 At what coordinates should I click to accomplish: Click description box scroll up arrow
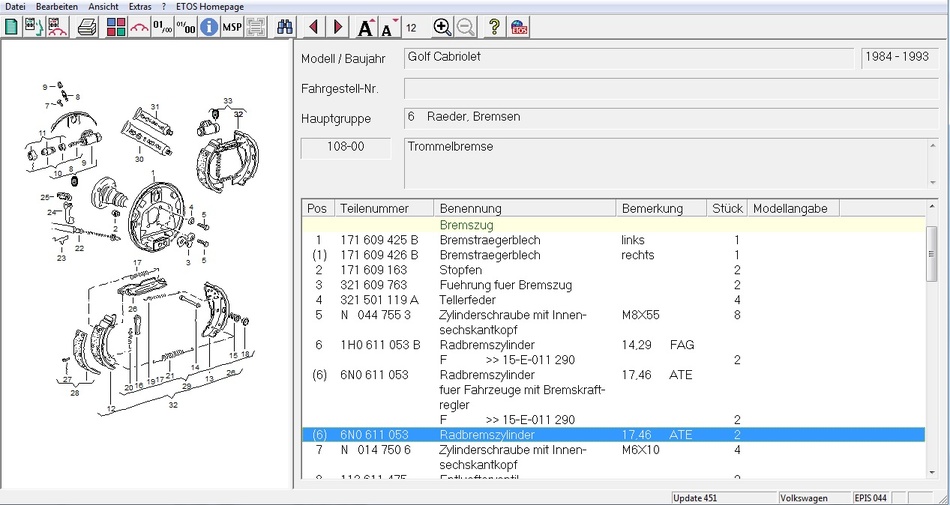coord(933,144)
